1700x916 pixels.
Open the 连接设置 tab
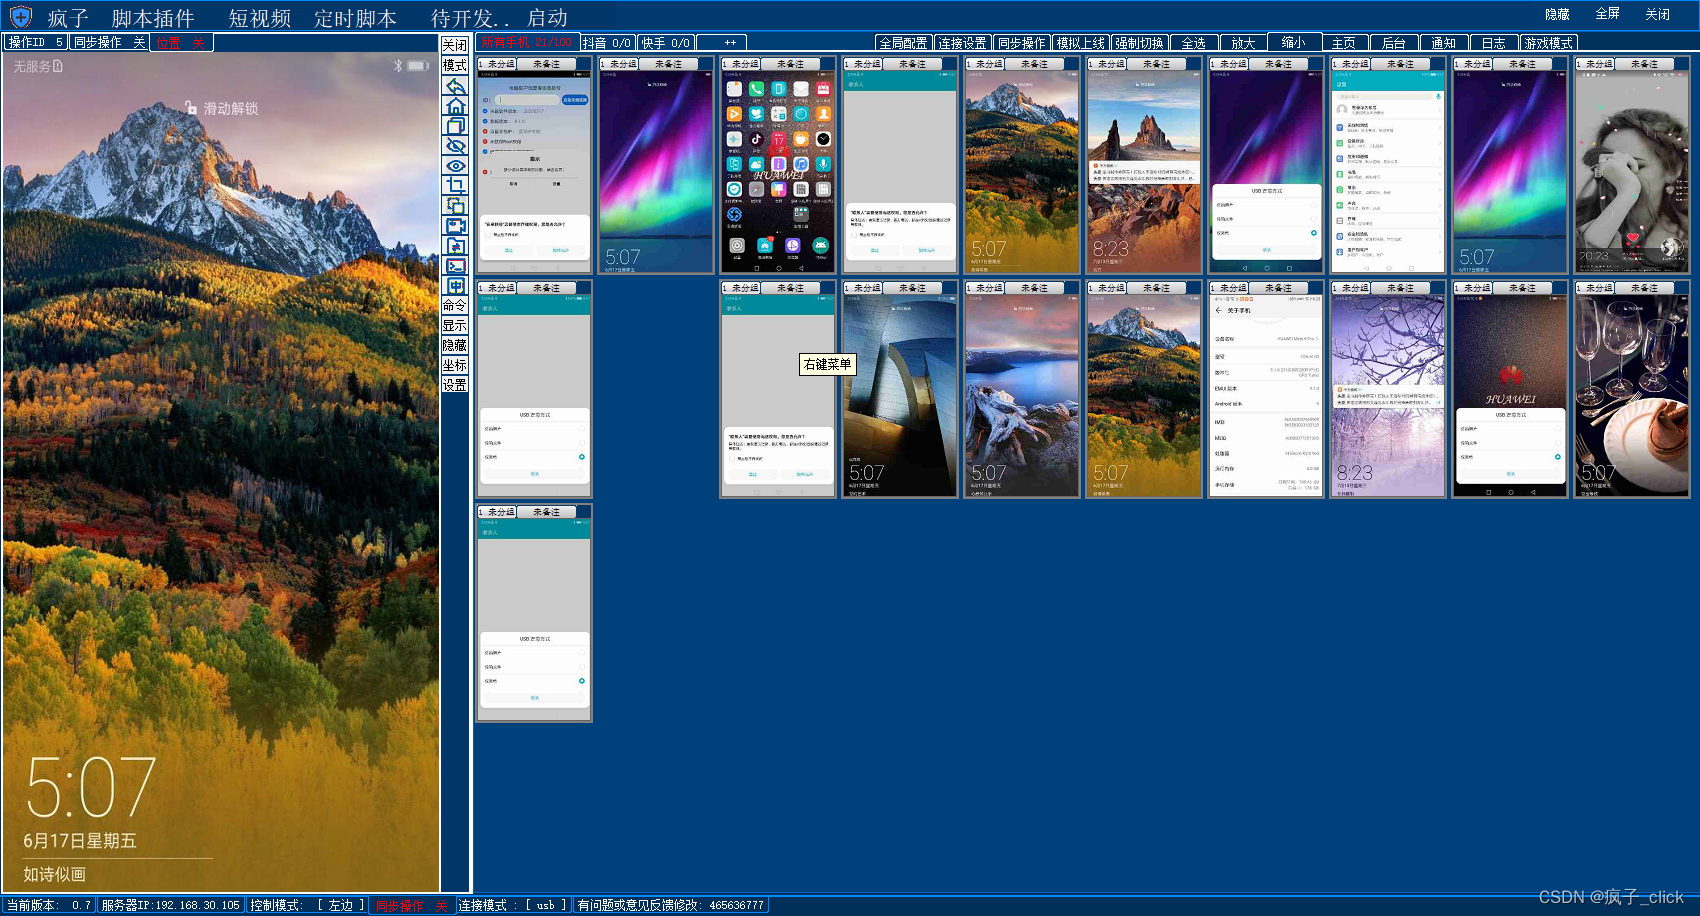(962, 43)
